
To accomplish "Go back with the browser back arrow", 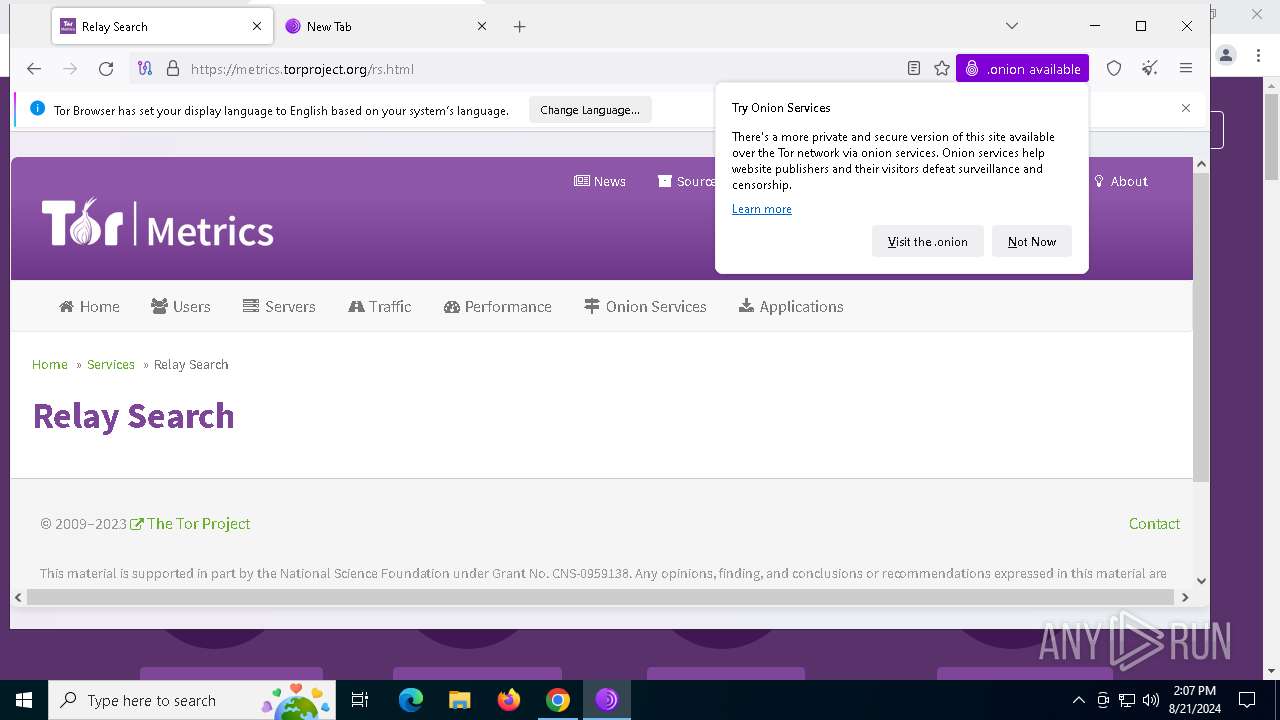I will 34,69.
